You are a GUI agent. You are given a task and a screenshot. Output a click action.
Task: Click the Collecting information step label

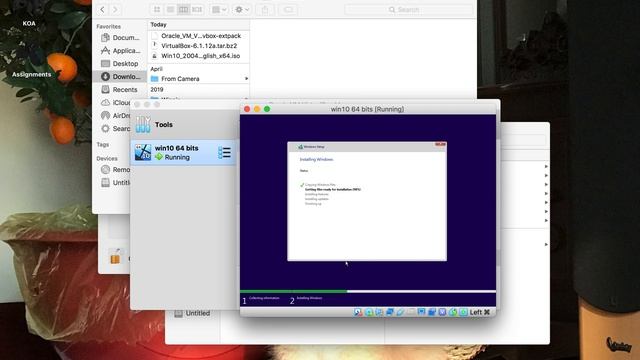tap(264, 298)
